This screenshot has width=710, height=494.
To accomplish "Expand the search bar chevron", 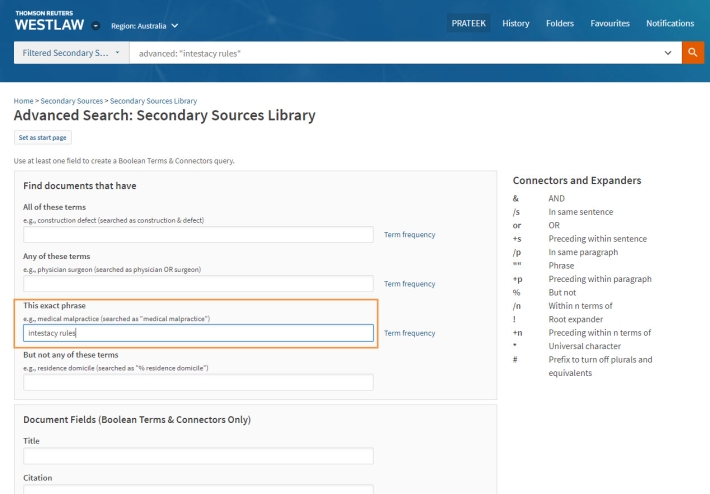I will (668, 53).
